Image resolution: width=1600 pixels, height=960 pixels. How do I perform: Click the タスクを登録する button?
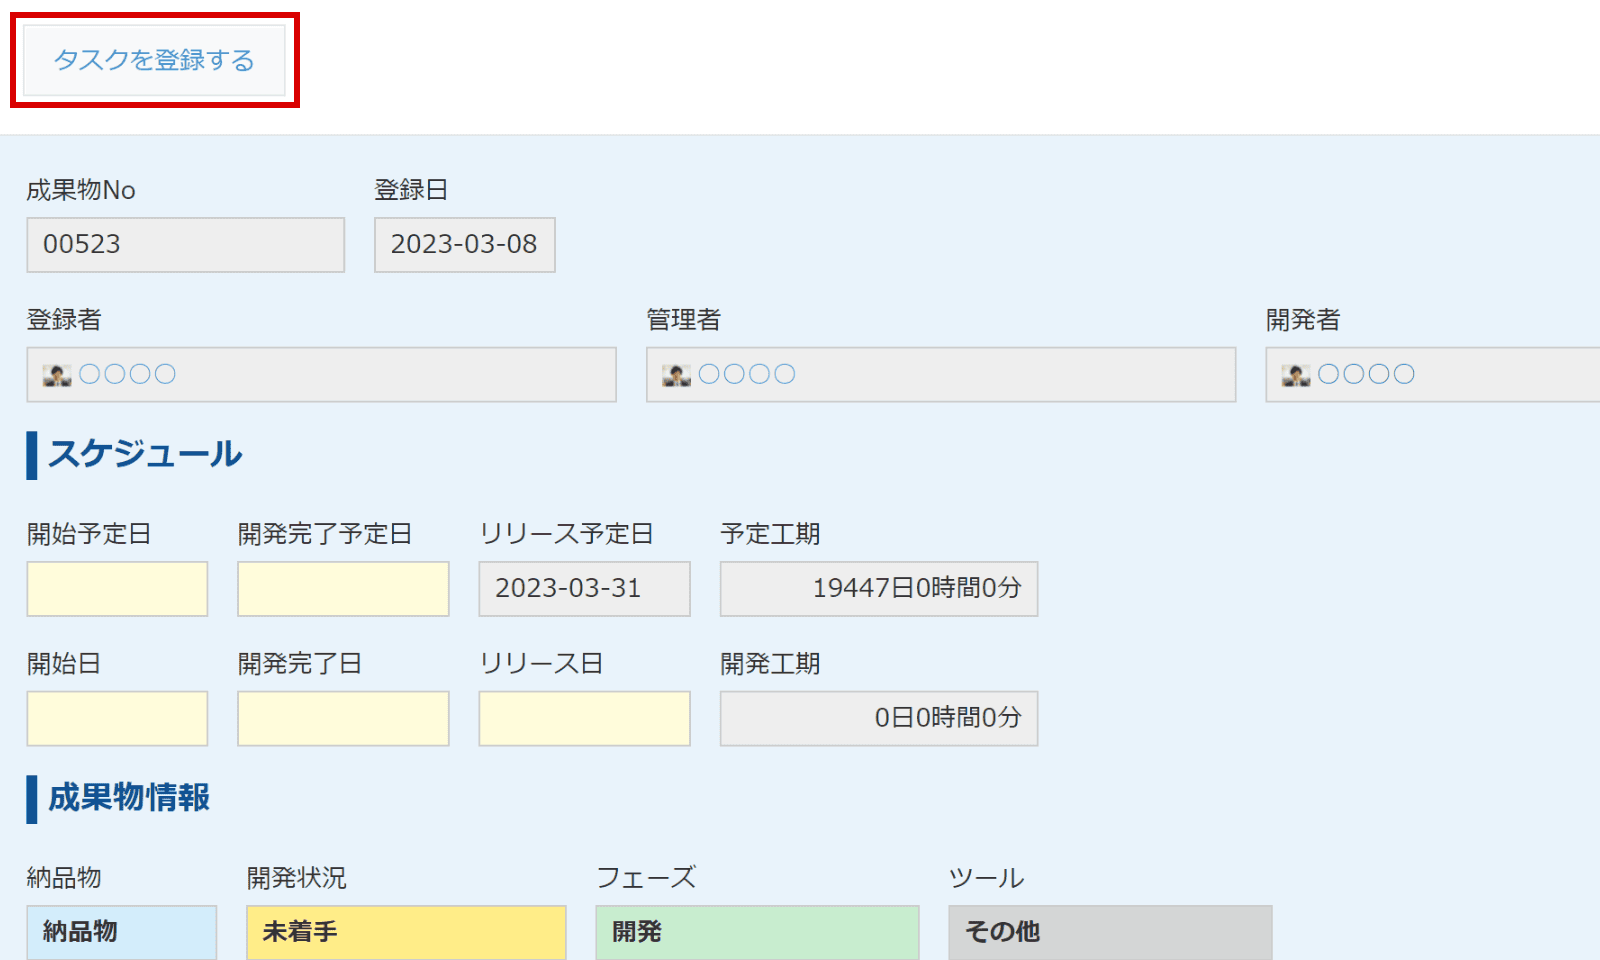click(154, 60)
